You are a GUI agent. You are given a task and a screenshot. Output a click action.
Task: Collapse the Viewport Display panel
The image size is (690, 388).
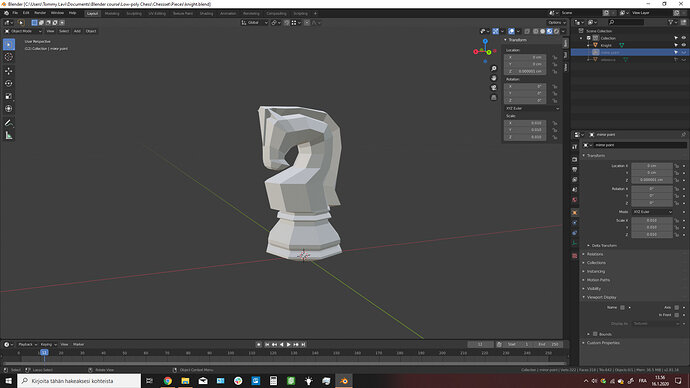pos(601,297)
